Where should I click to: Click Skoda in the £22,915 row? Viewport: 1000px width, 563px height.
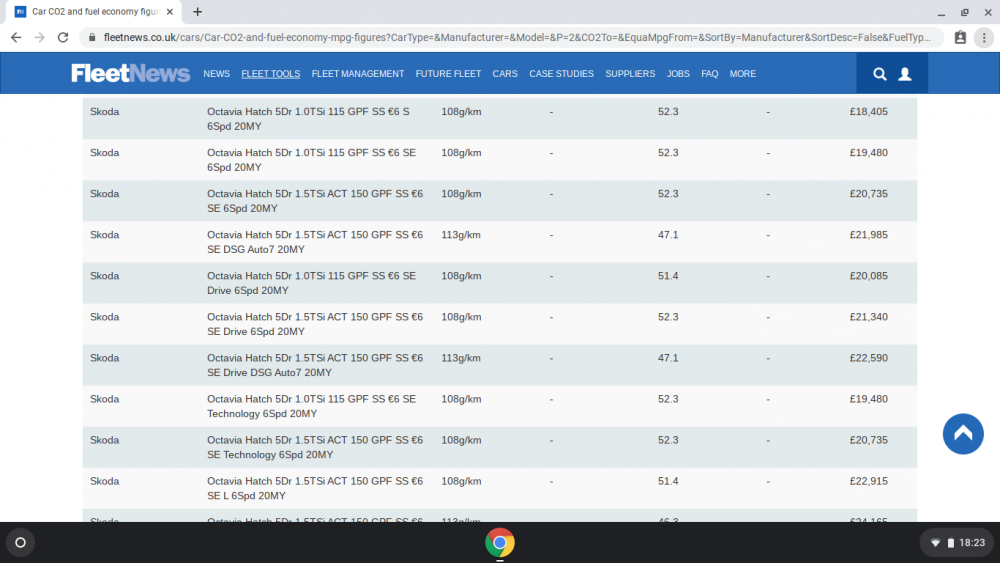[105, 481]
